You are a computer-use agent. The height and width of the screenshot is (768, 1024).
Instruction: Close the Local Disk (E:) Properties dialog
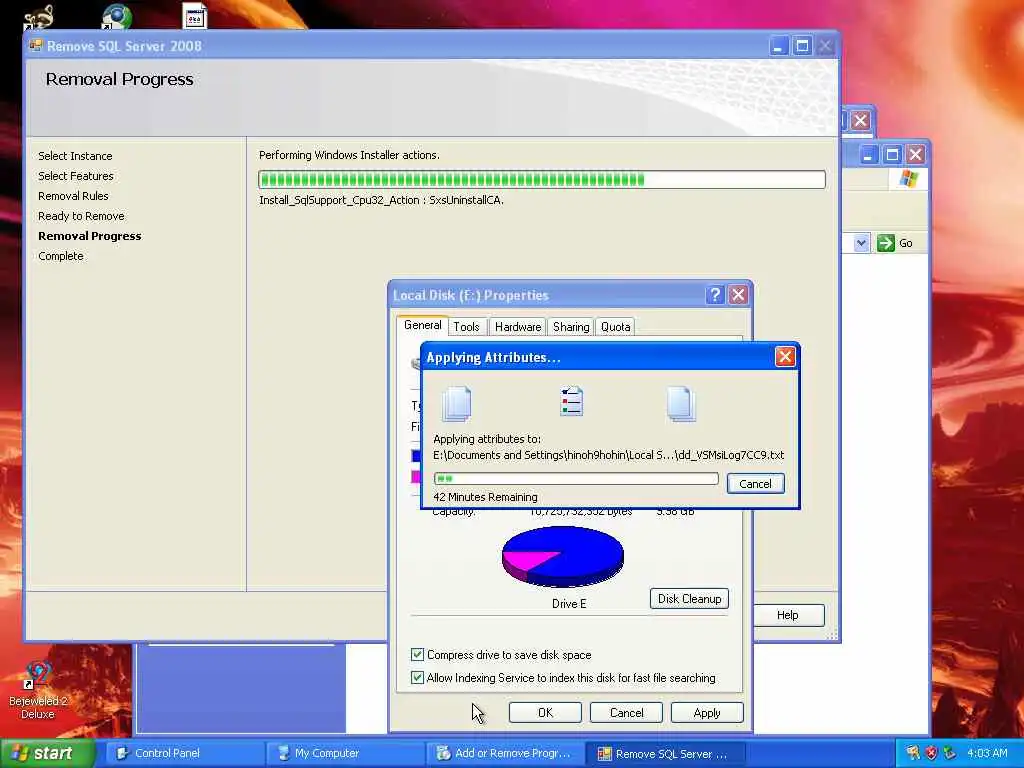pos(738,295)
